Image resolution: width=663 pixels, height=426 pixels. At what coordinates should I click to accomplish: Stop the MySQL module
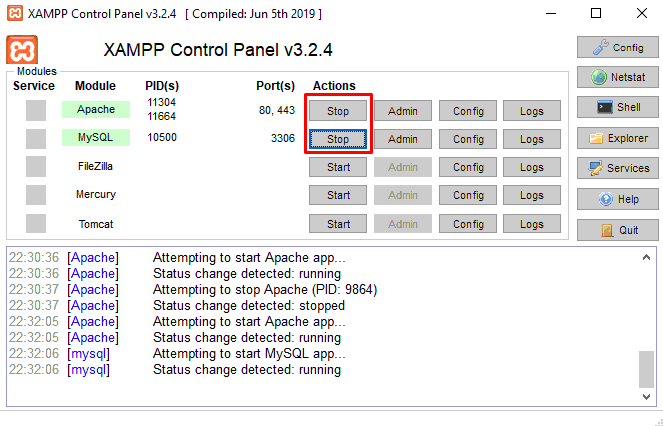point(338,139)
